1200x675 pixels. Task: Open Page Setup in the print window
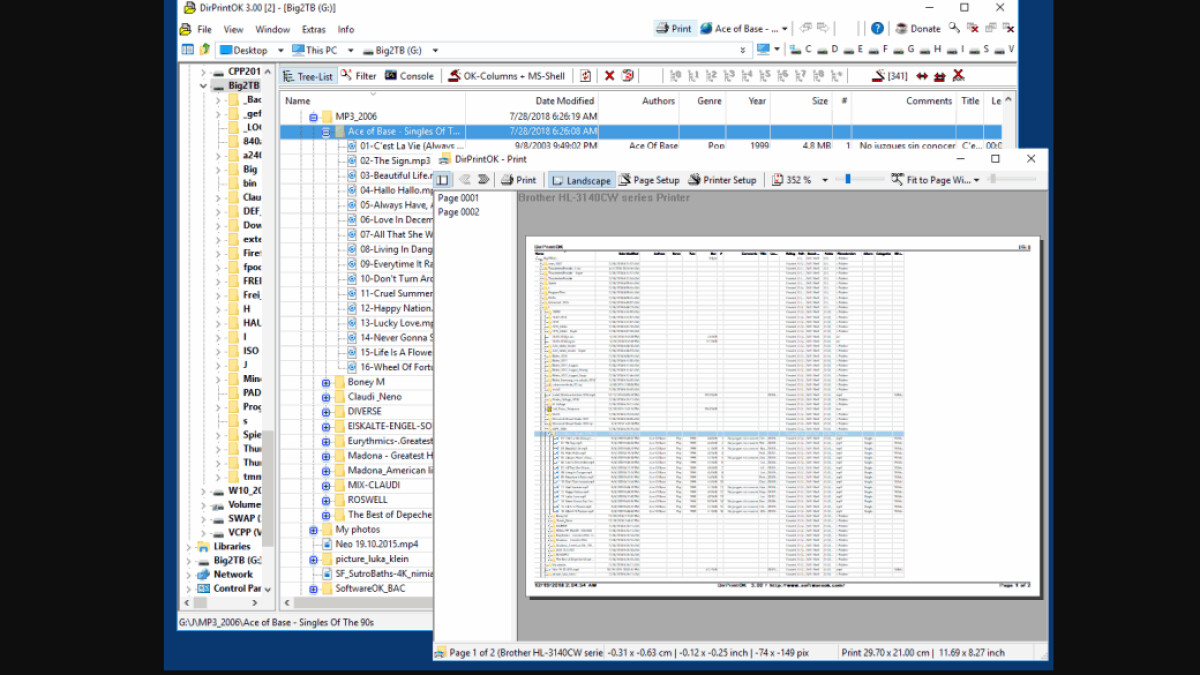click(x=648, y=180)
